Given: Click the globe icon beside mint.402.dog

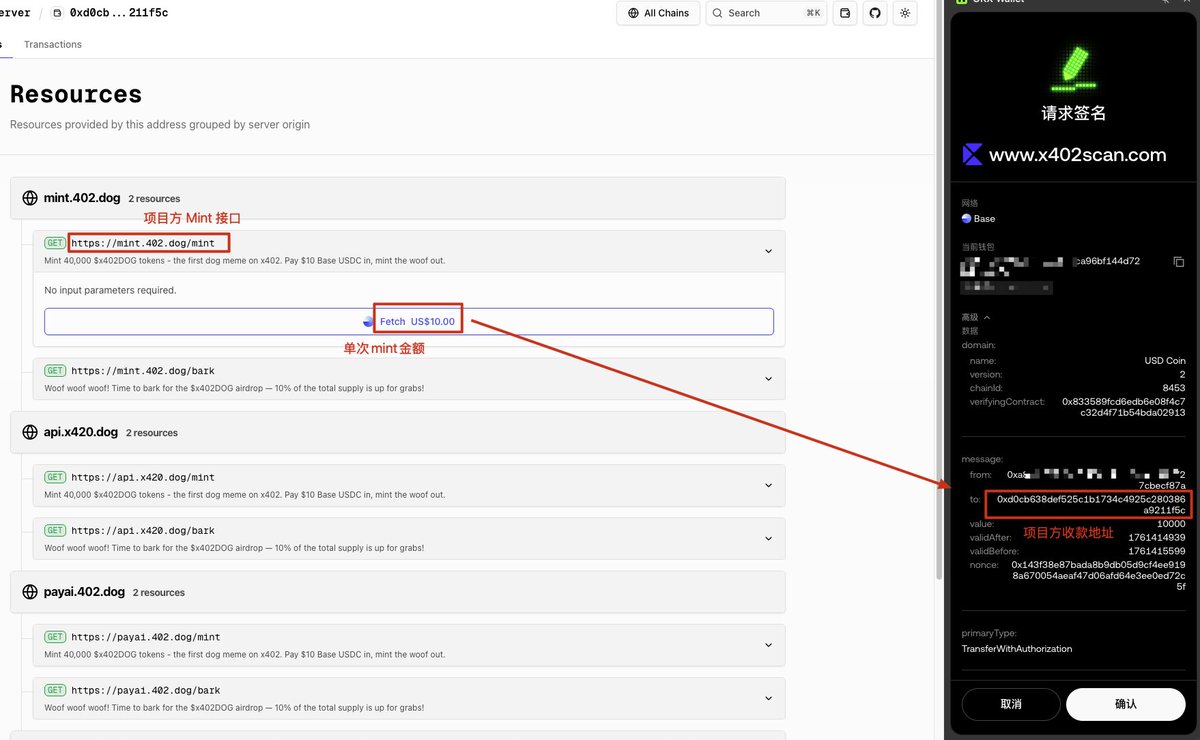Looking at the screenshot, I should click(x=30, y=198).
